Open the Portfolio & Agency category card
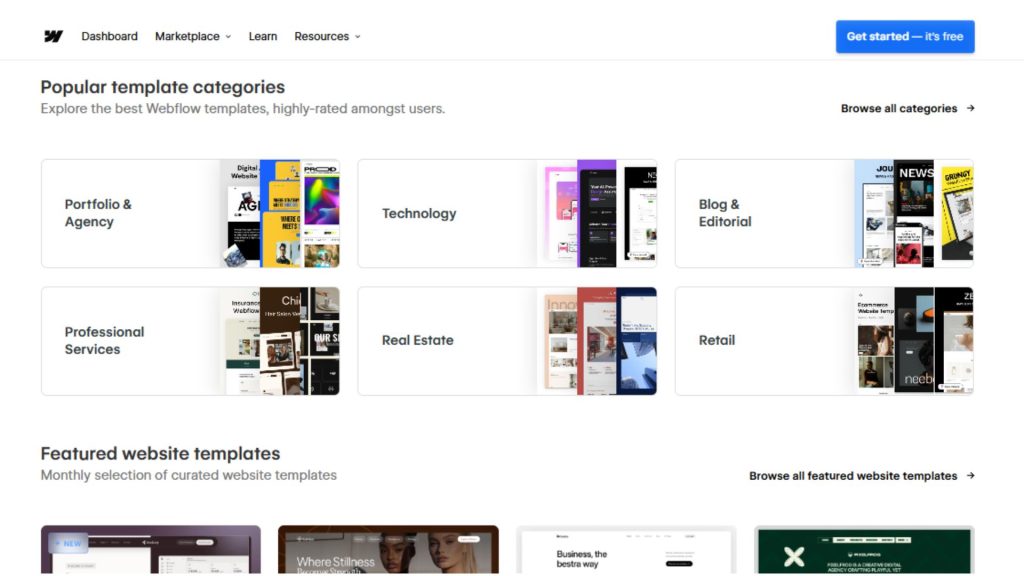The height and width of the screenshot is (576, 1024). click(x=190, y=214)
